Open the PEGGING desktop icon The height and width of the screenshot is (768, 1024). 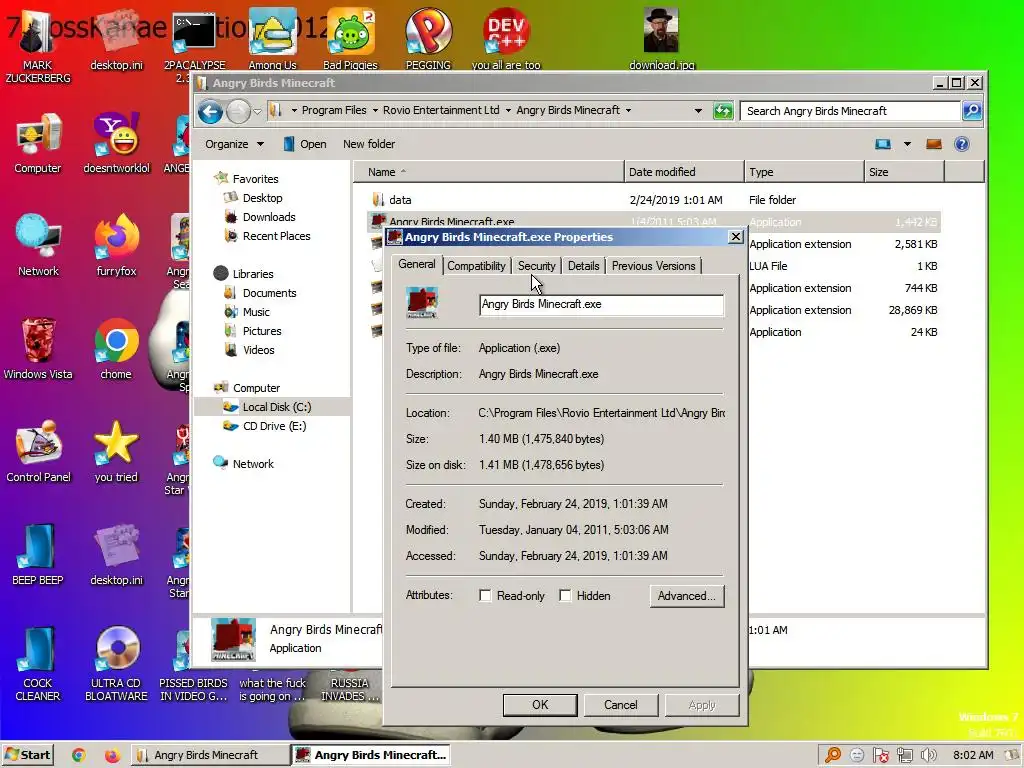point(428,37)
